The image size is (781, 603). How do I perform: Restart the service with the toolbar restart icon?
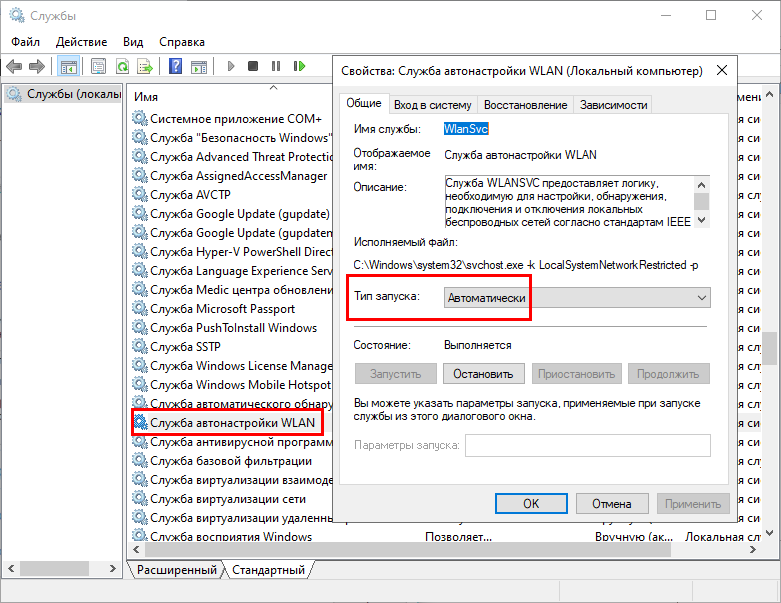point(299,66)
